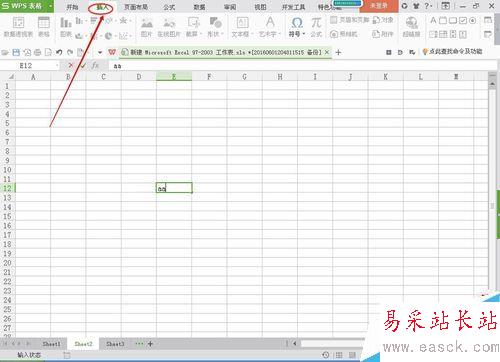This screenshot has width=500, height=362.
Task: Switch to the Sheet3 worksheet tab
Action: (x=115, y=344)
